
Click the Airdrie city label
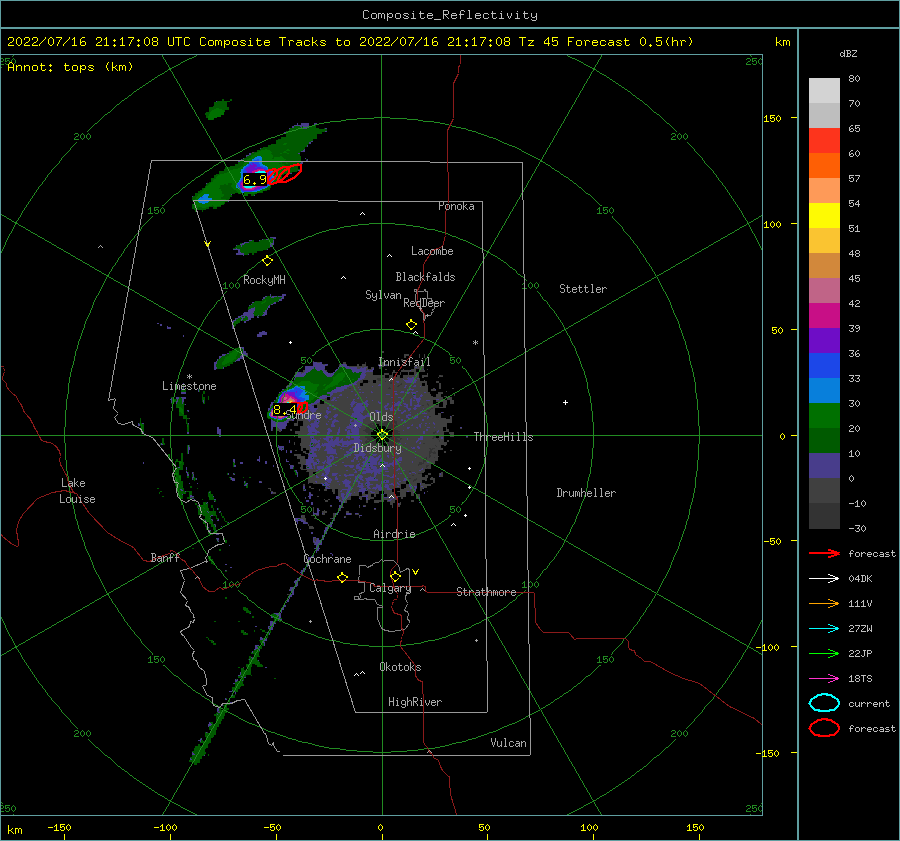click(394, 534)
